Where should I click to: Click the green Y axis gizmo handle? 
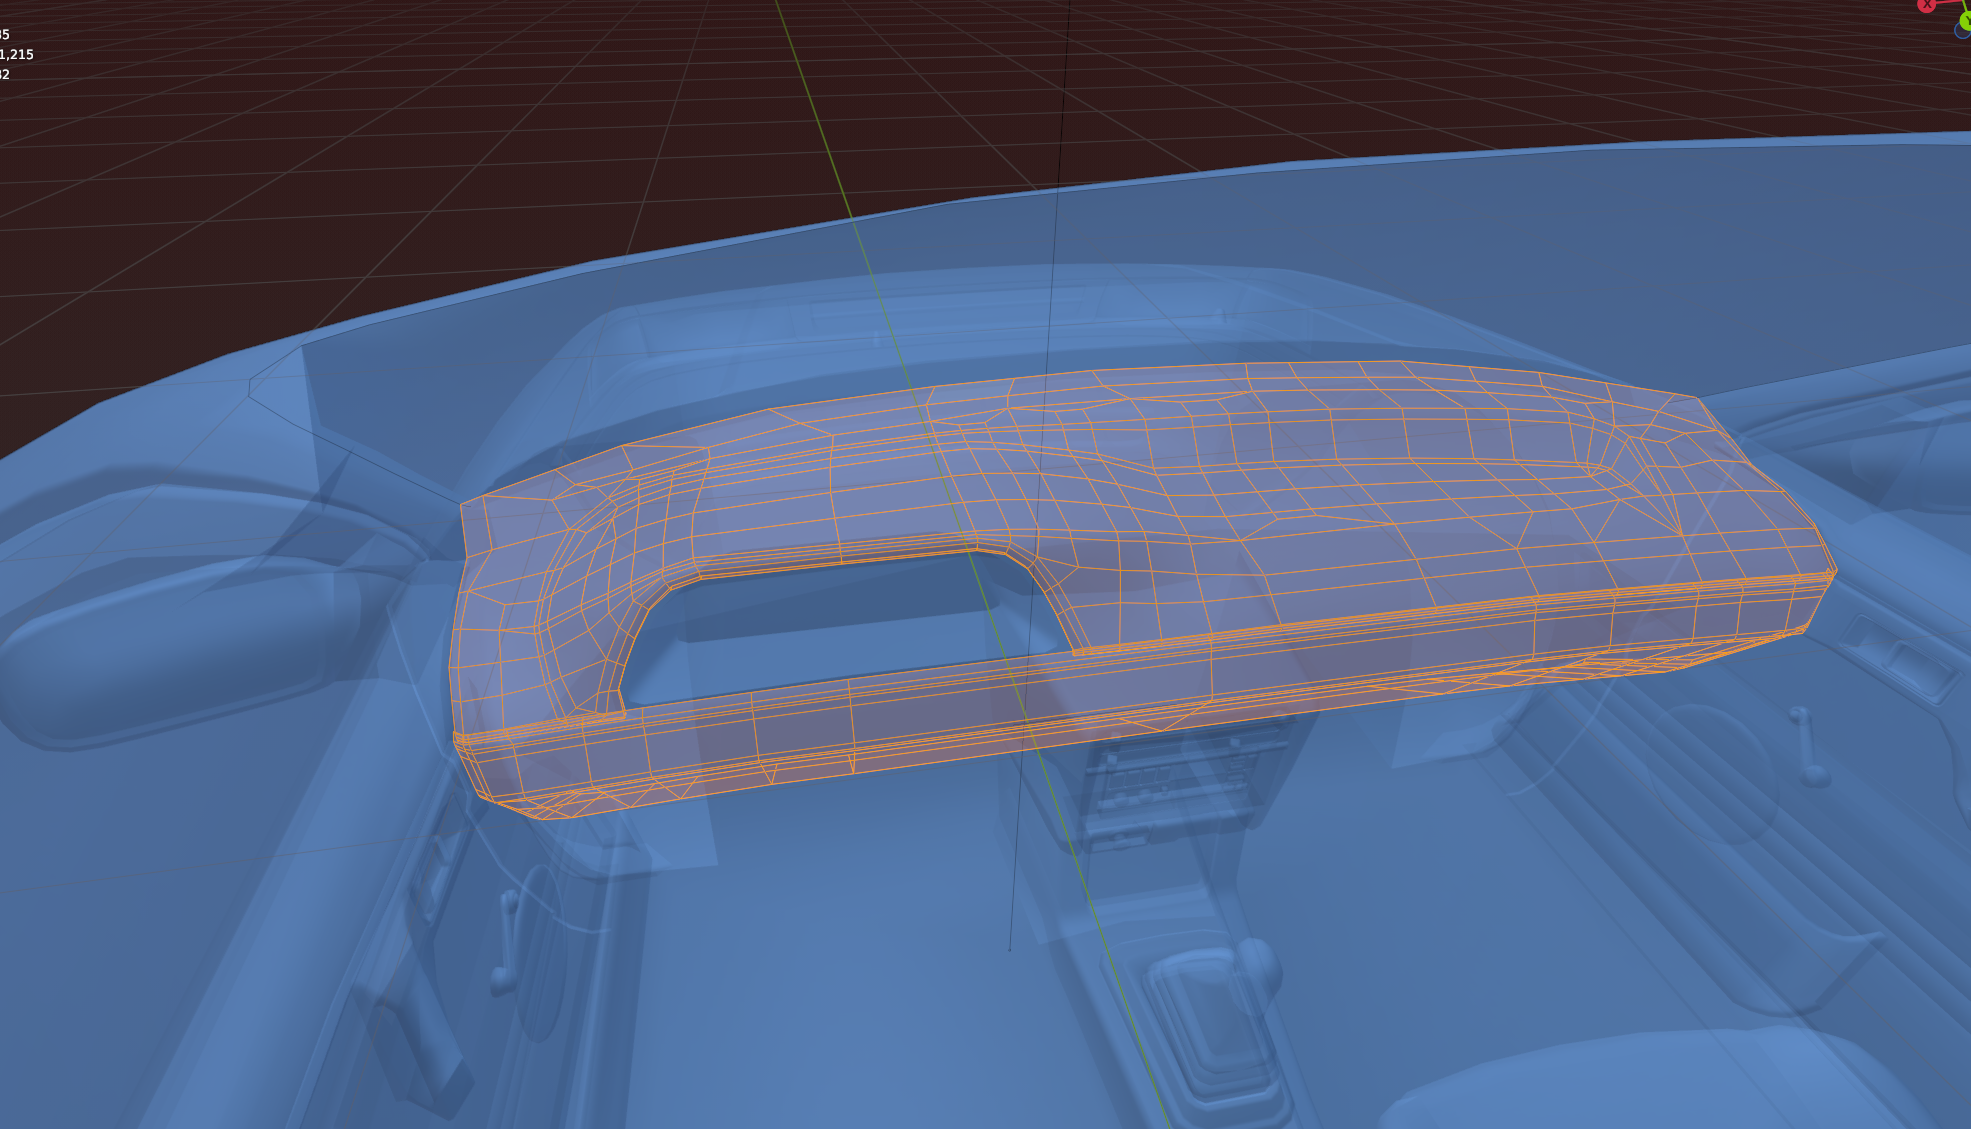(x=1965, y=20)
